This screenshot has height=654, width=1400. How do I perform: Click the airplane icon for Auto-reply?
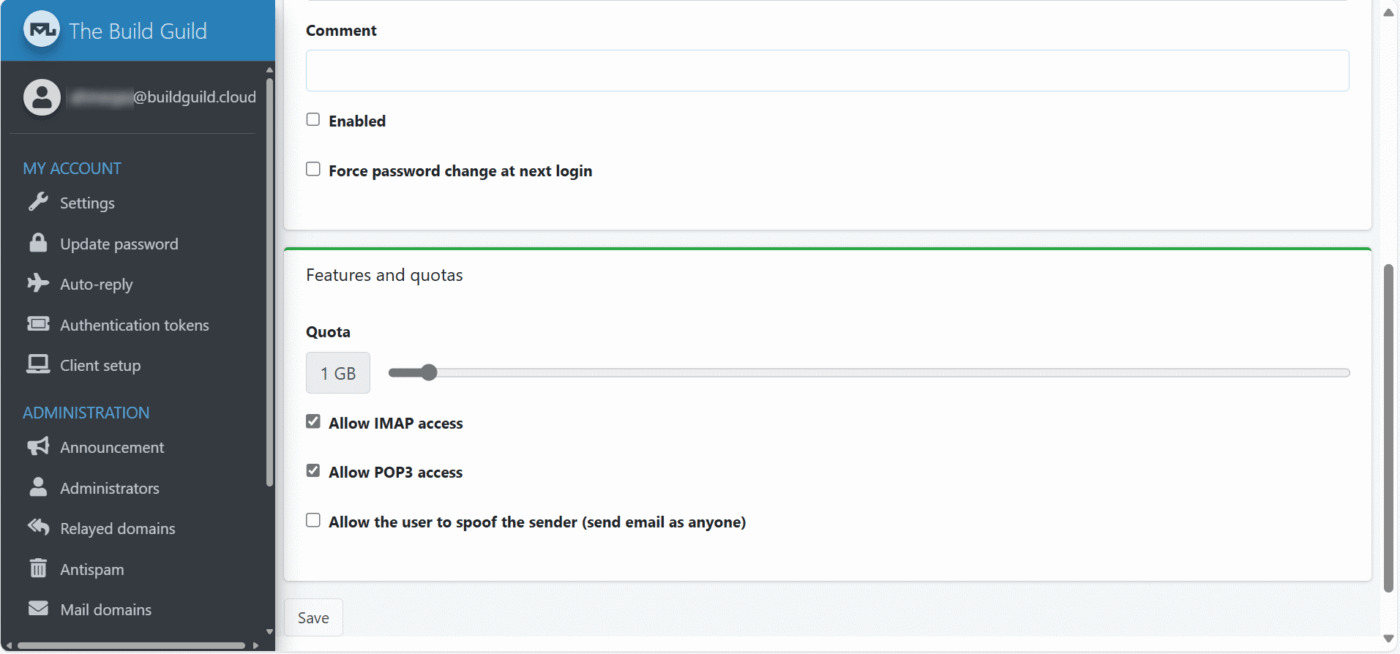[x=38, y=284]
